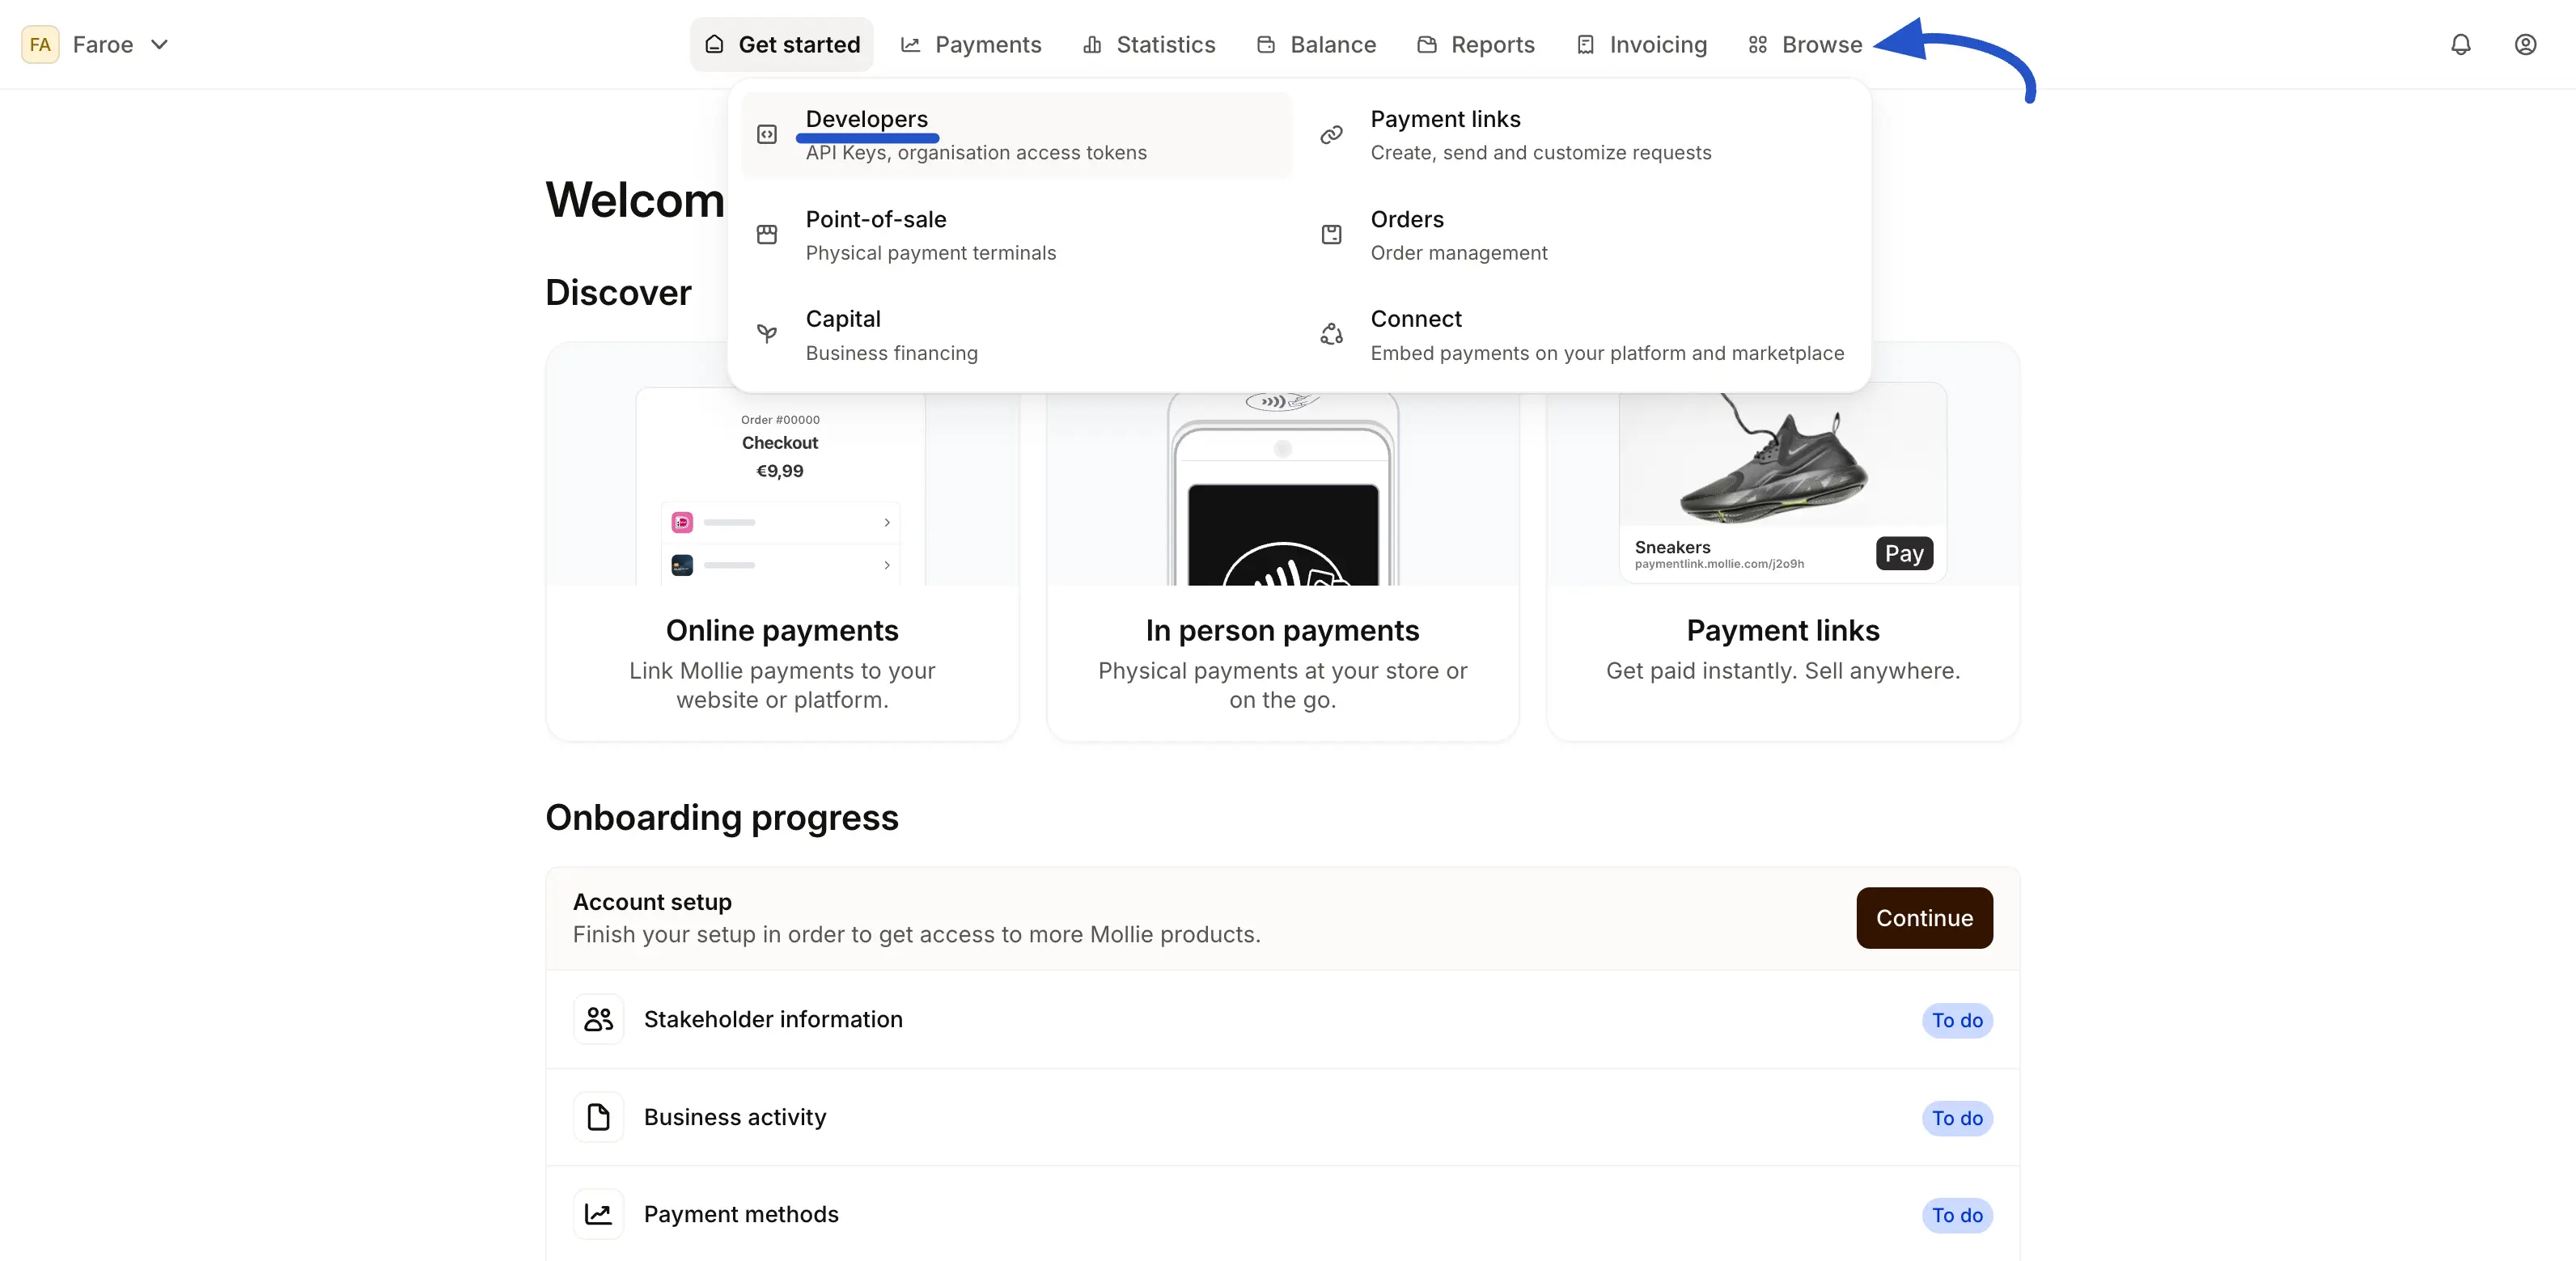Click the Developers code icon
The width and height of the screenshot is (2576, 1261).
[x=767, y=134]
